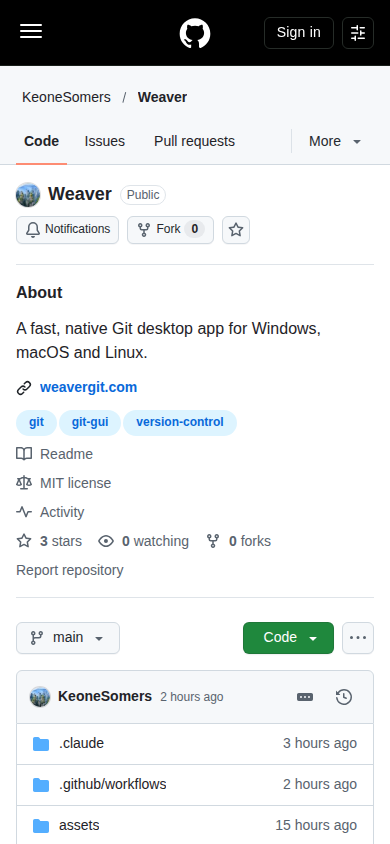This screenshot has width=390, height=844.
Task: Open appearance settings sliders icon
Action: point(358,33)
